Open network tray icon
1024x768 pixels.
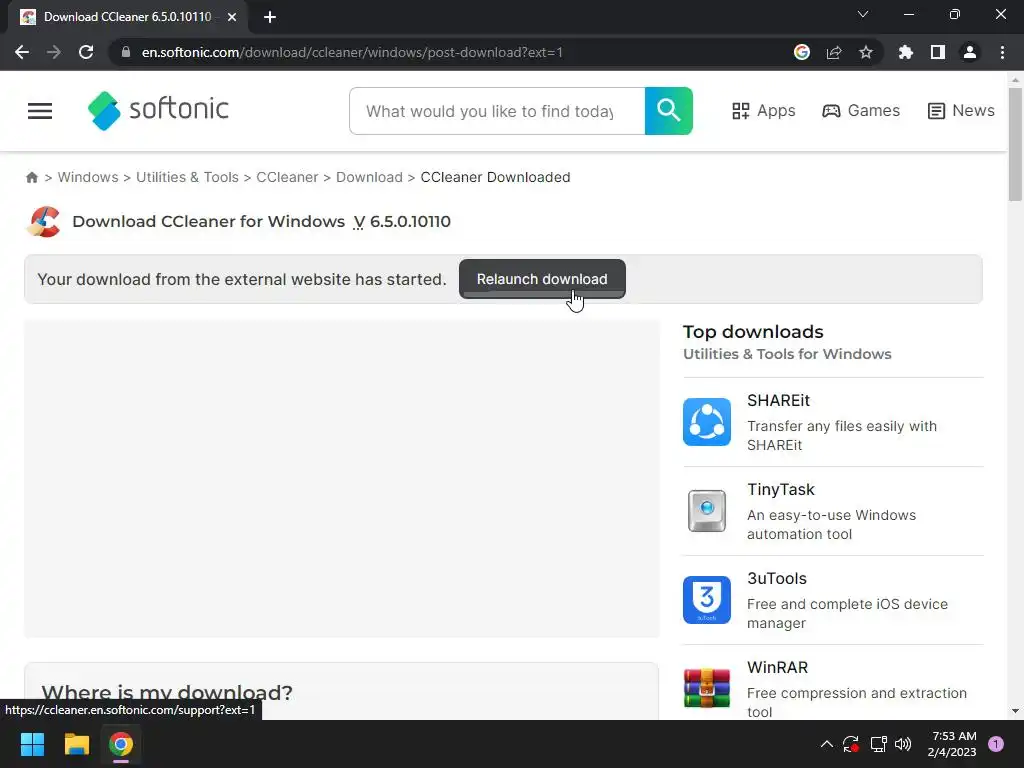(878, 744)
